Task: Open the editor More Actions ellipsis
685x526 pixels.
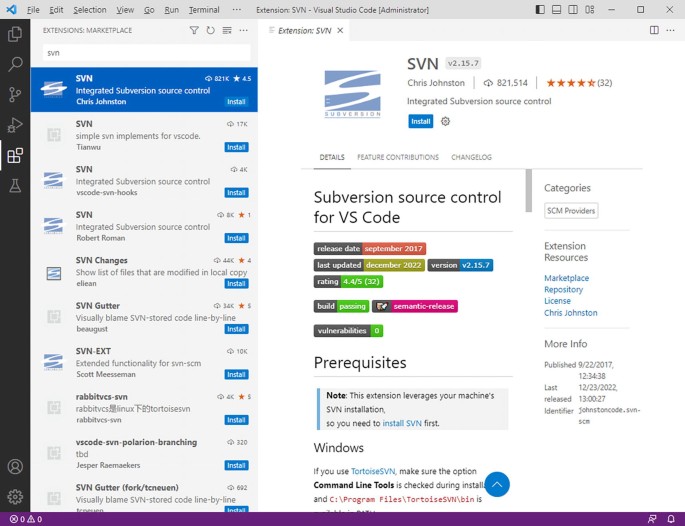Action: [664, 30]
